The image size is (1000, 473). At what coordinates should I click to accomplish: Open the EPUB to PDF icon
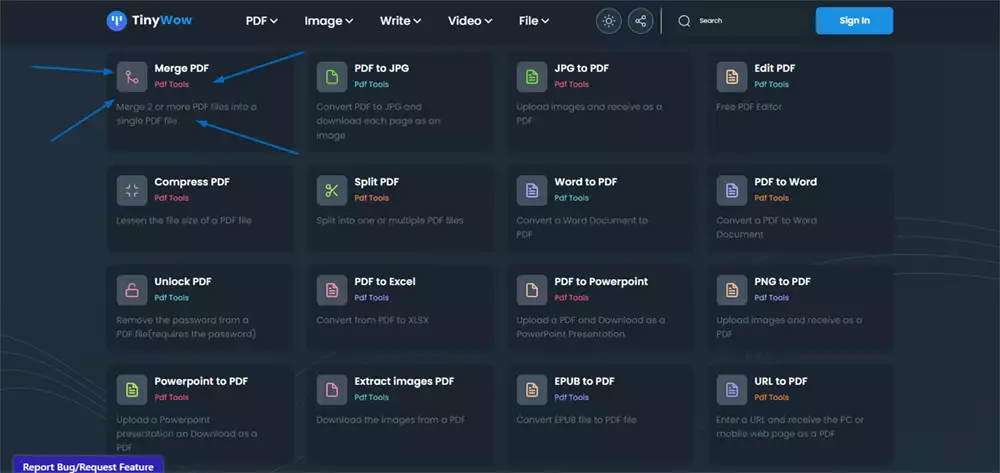(x=532, y=389)
